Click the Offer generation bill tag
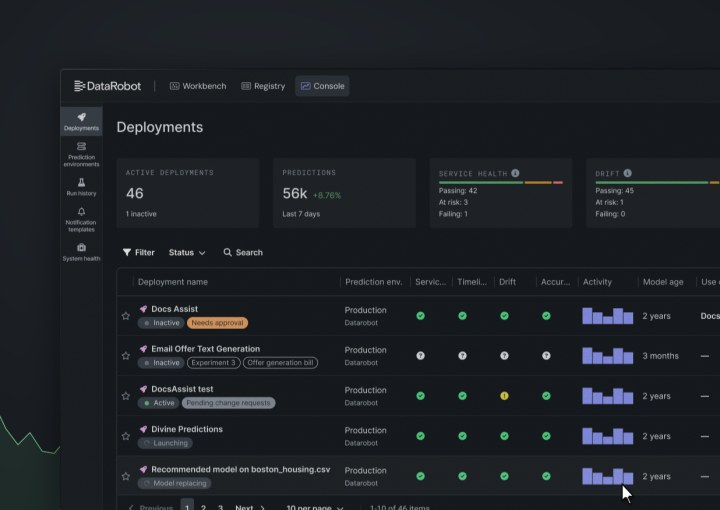The height and width of the screenshot is (510, 720). (280, 363)
